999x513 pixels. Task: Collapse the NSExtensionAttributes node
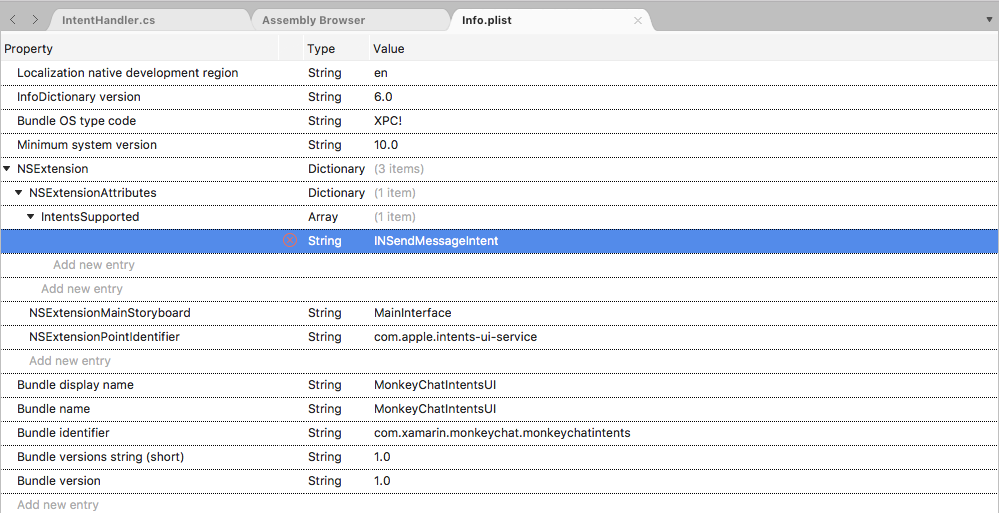(x=19, y=193)
